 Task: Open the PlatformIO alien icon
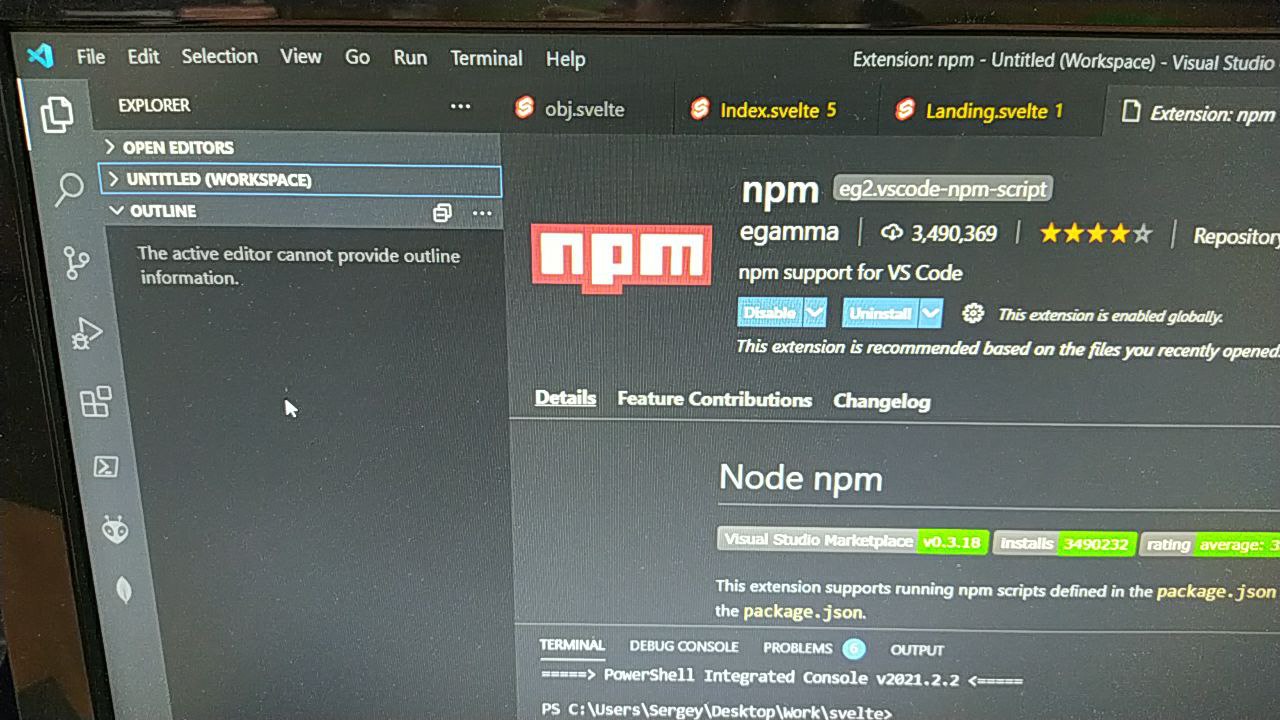[115, 529]
